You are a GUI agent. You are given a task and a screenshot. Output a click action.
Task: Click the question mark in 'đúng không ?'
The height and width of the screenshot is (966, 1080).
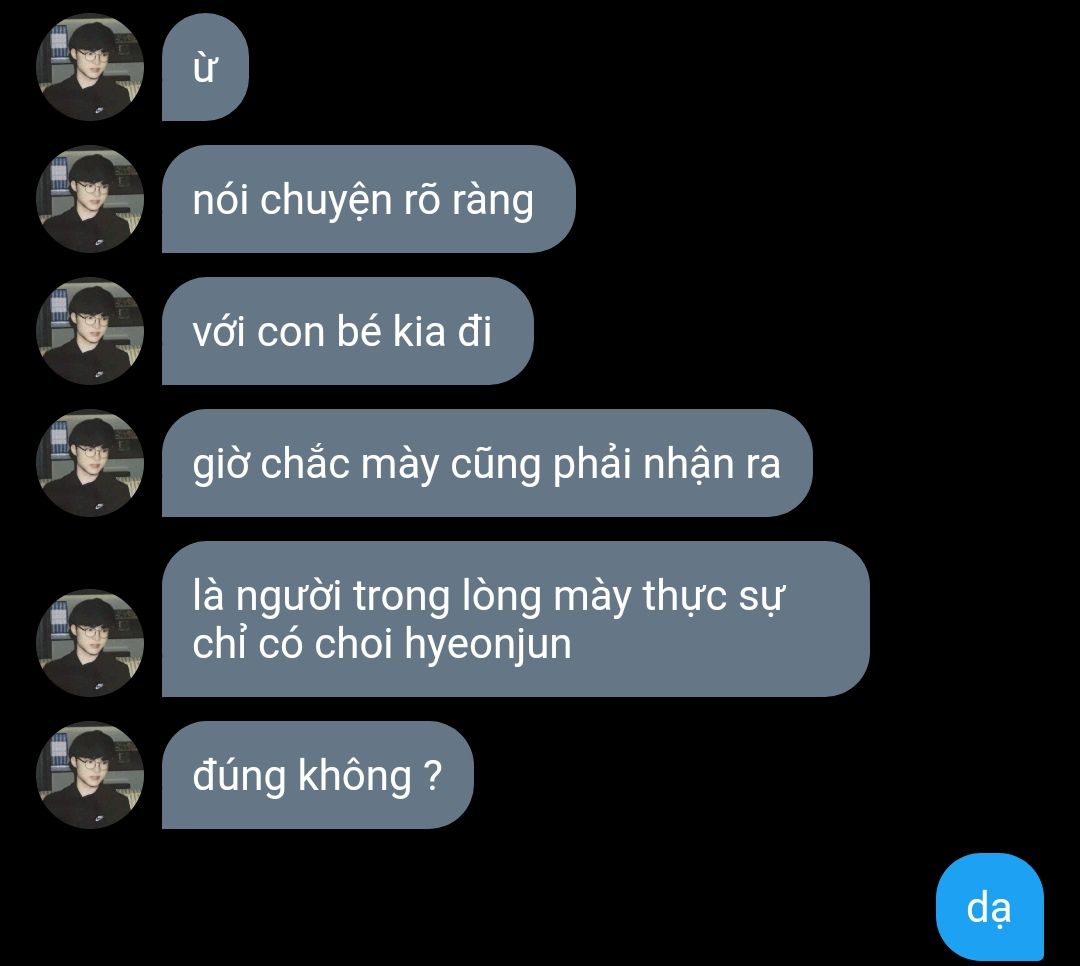(x=433, y=776)
